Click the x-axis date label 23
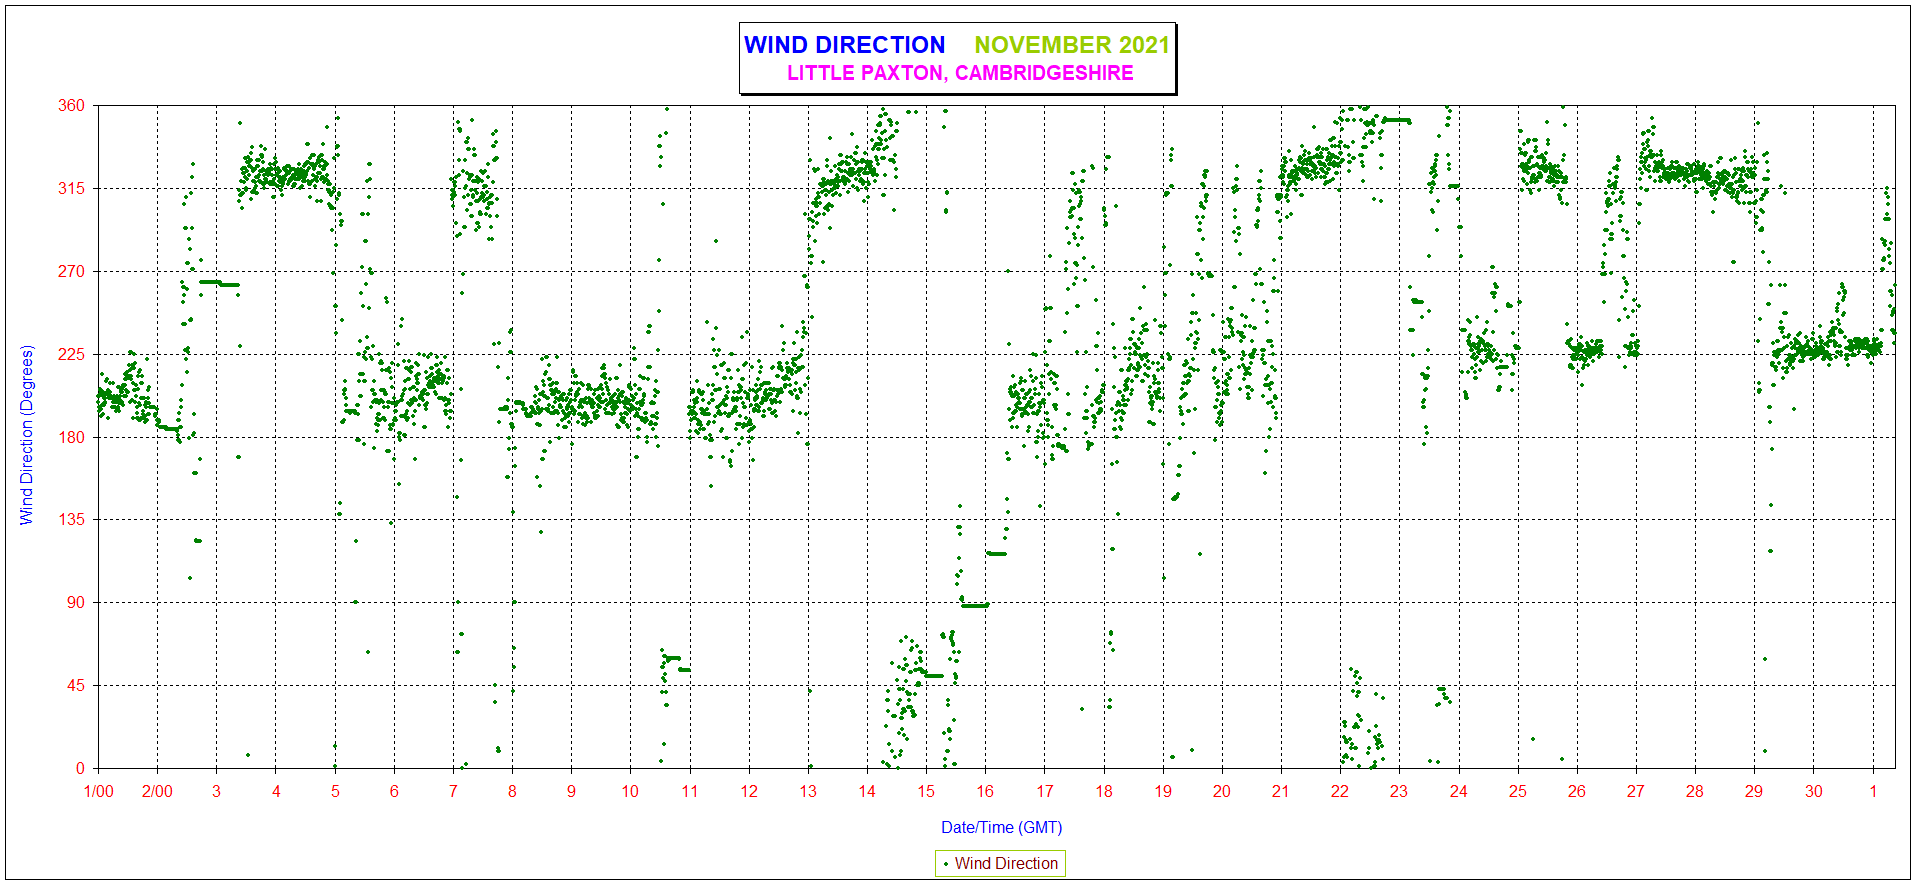This screenshot has height=884, width=1916. (1399, 791)
